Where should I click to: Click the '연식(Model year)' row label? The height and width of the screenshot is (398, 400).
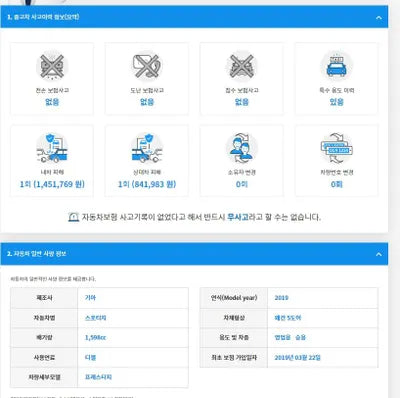(x=234, y=298)
